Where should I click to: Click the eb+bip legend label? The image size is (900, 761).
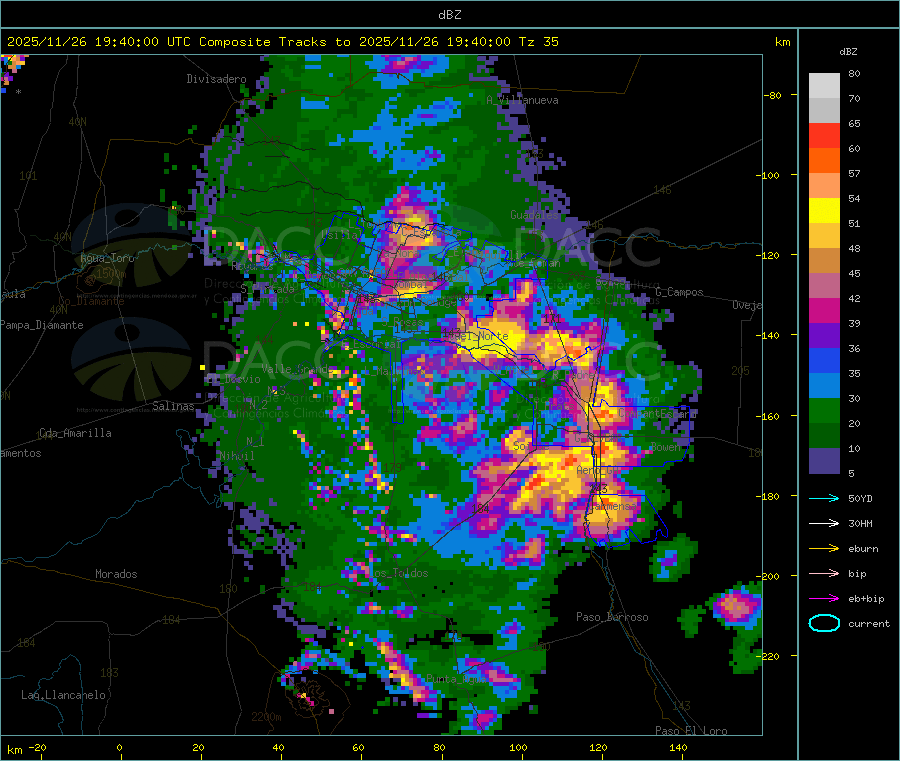(866, 599)
